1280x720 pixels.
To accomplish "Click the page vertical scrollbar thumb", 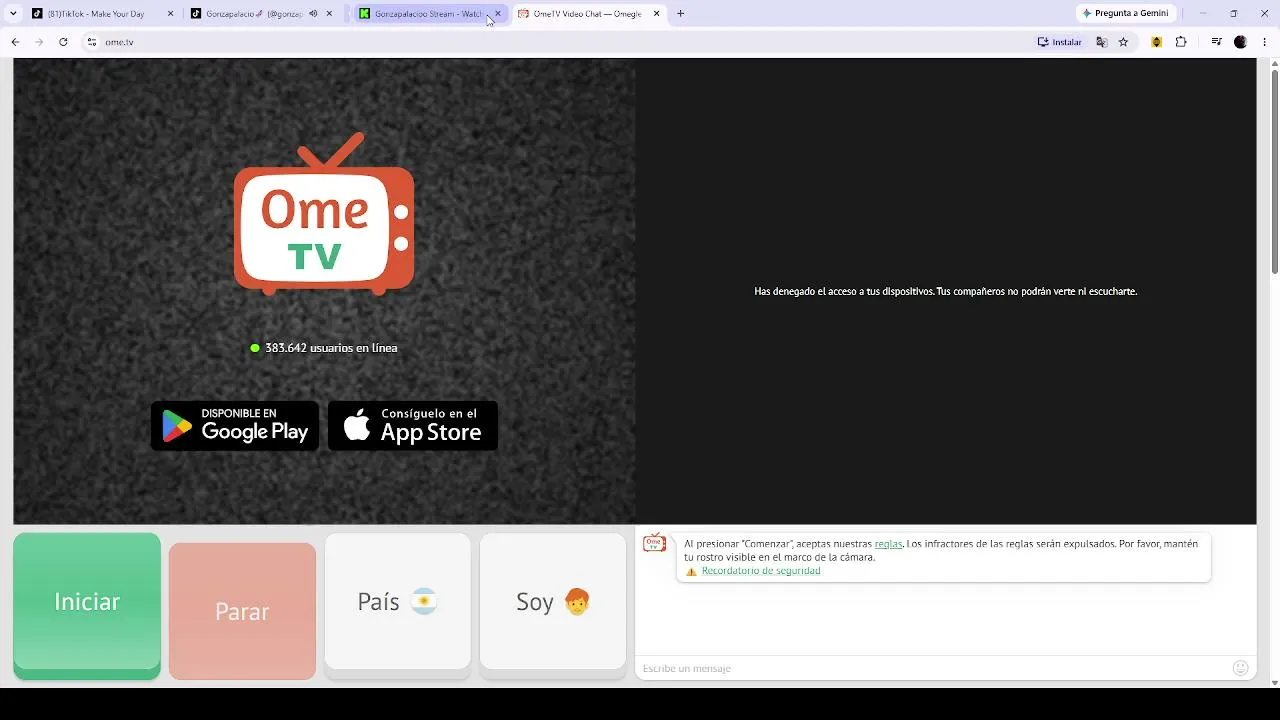I will 1274,172.
